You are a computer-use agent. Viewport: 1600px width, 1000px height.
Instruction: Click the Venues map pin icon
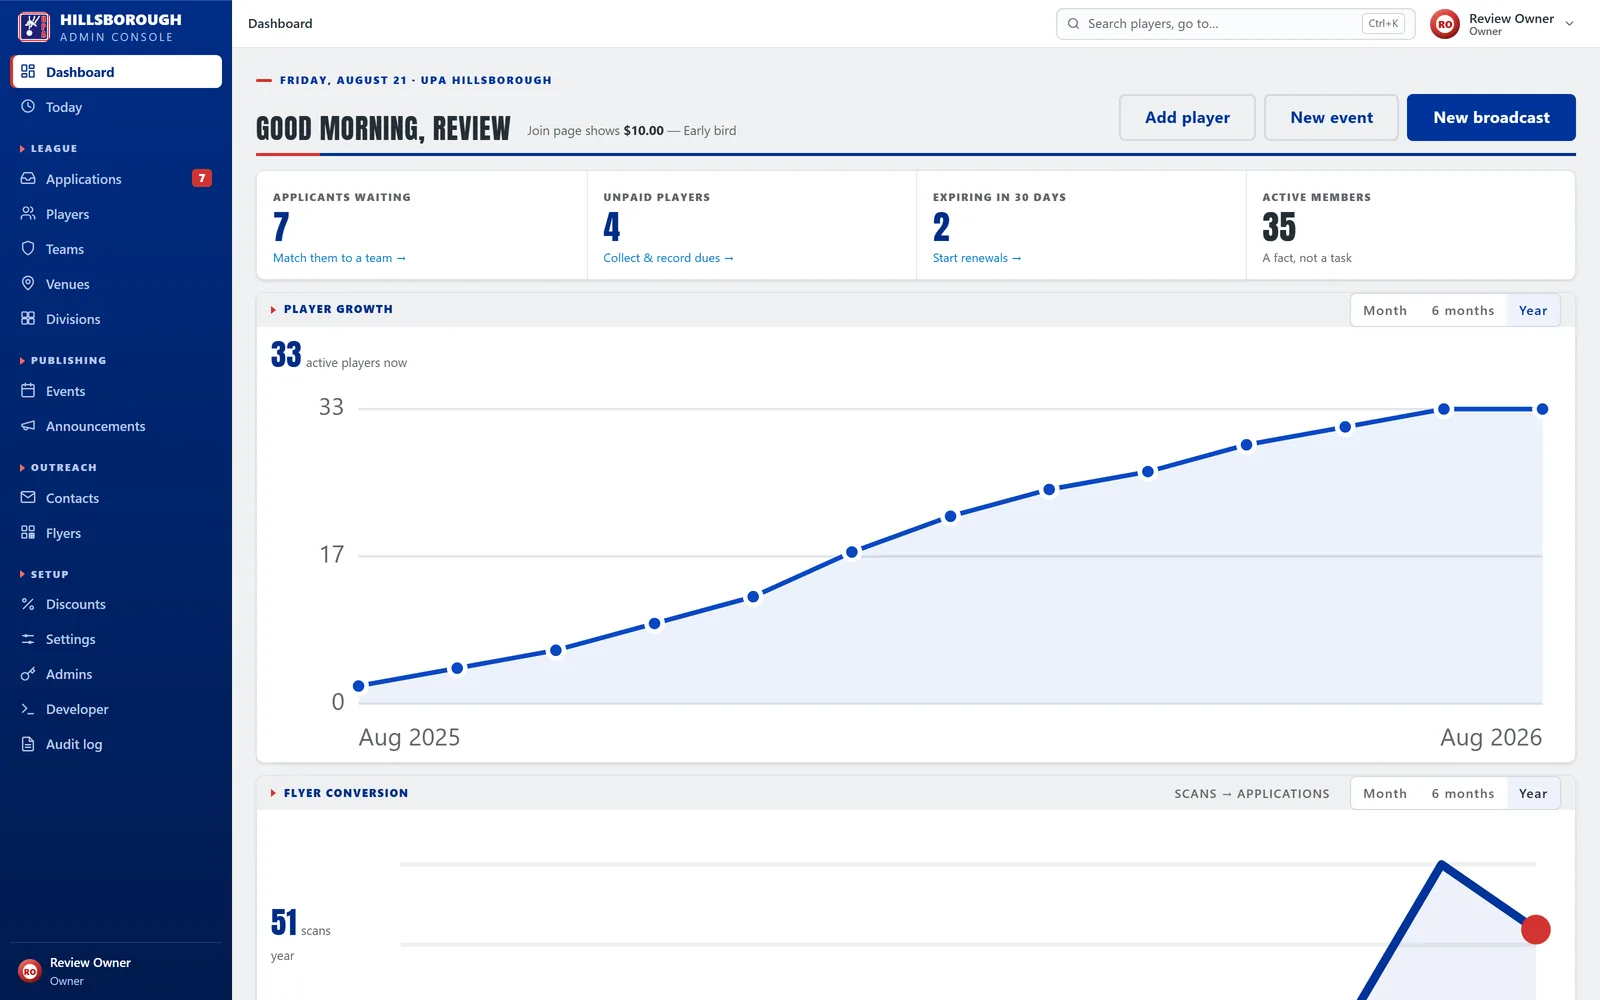pyautogui.click(x=28, y=284)
